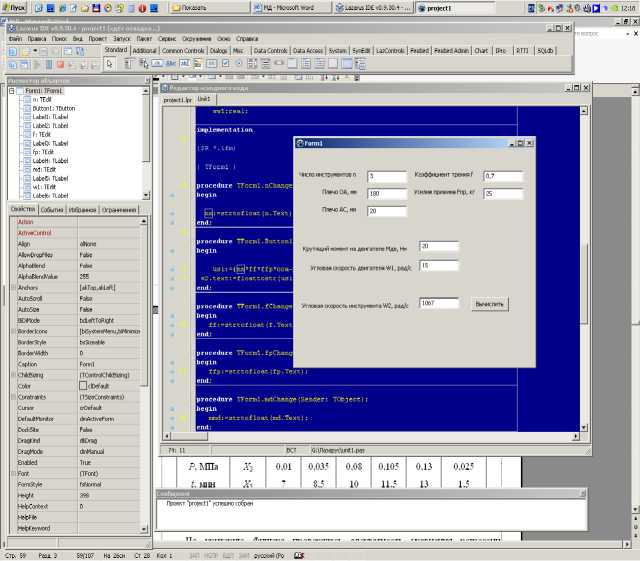Open the Проект menu
This screenshot has height=561, width=640.
coord(96,39)
